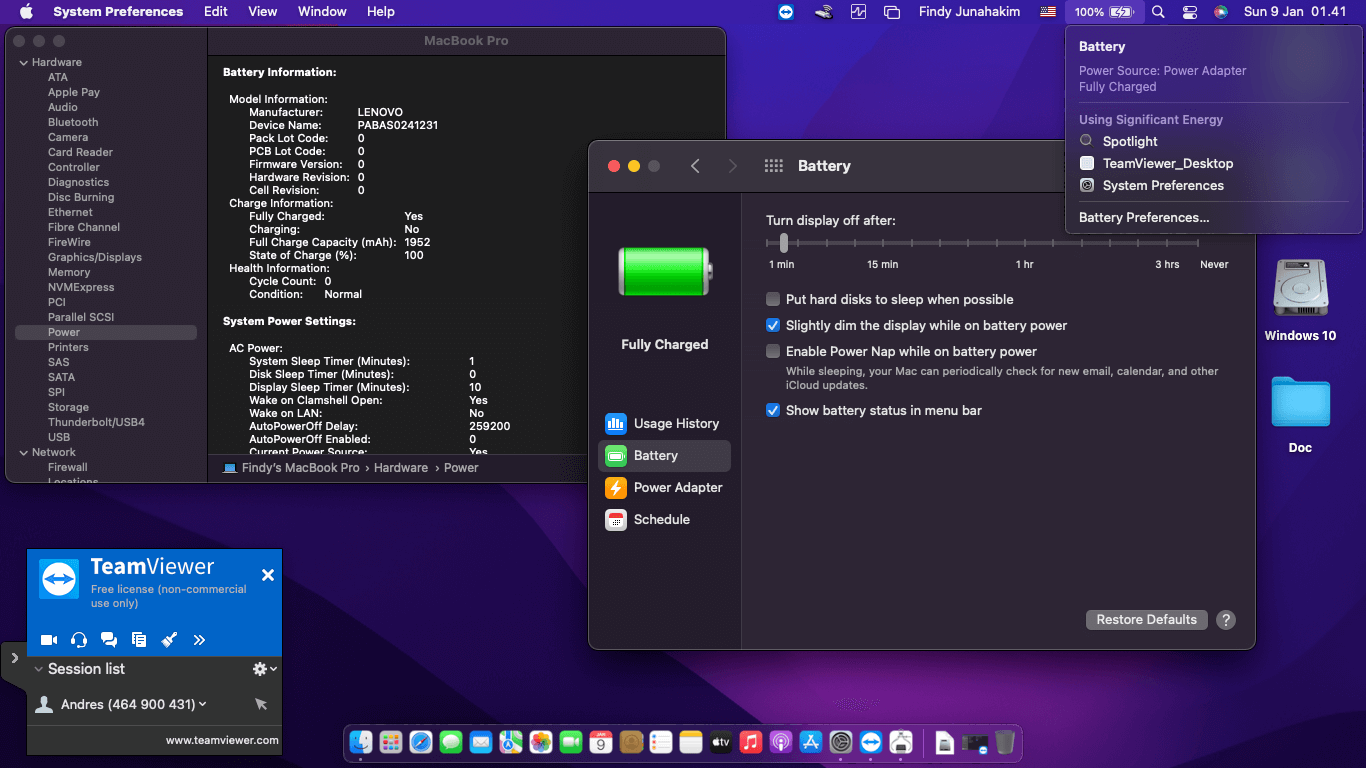Launch Safari from the Dock
Screen dimensions: 1366x768
pos(421,742)
